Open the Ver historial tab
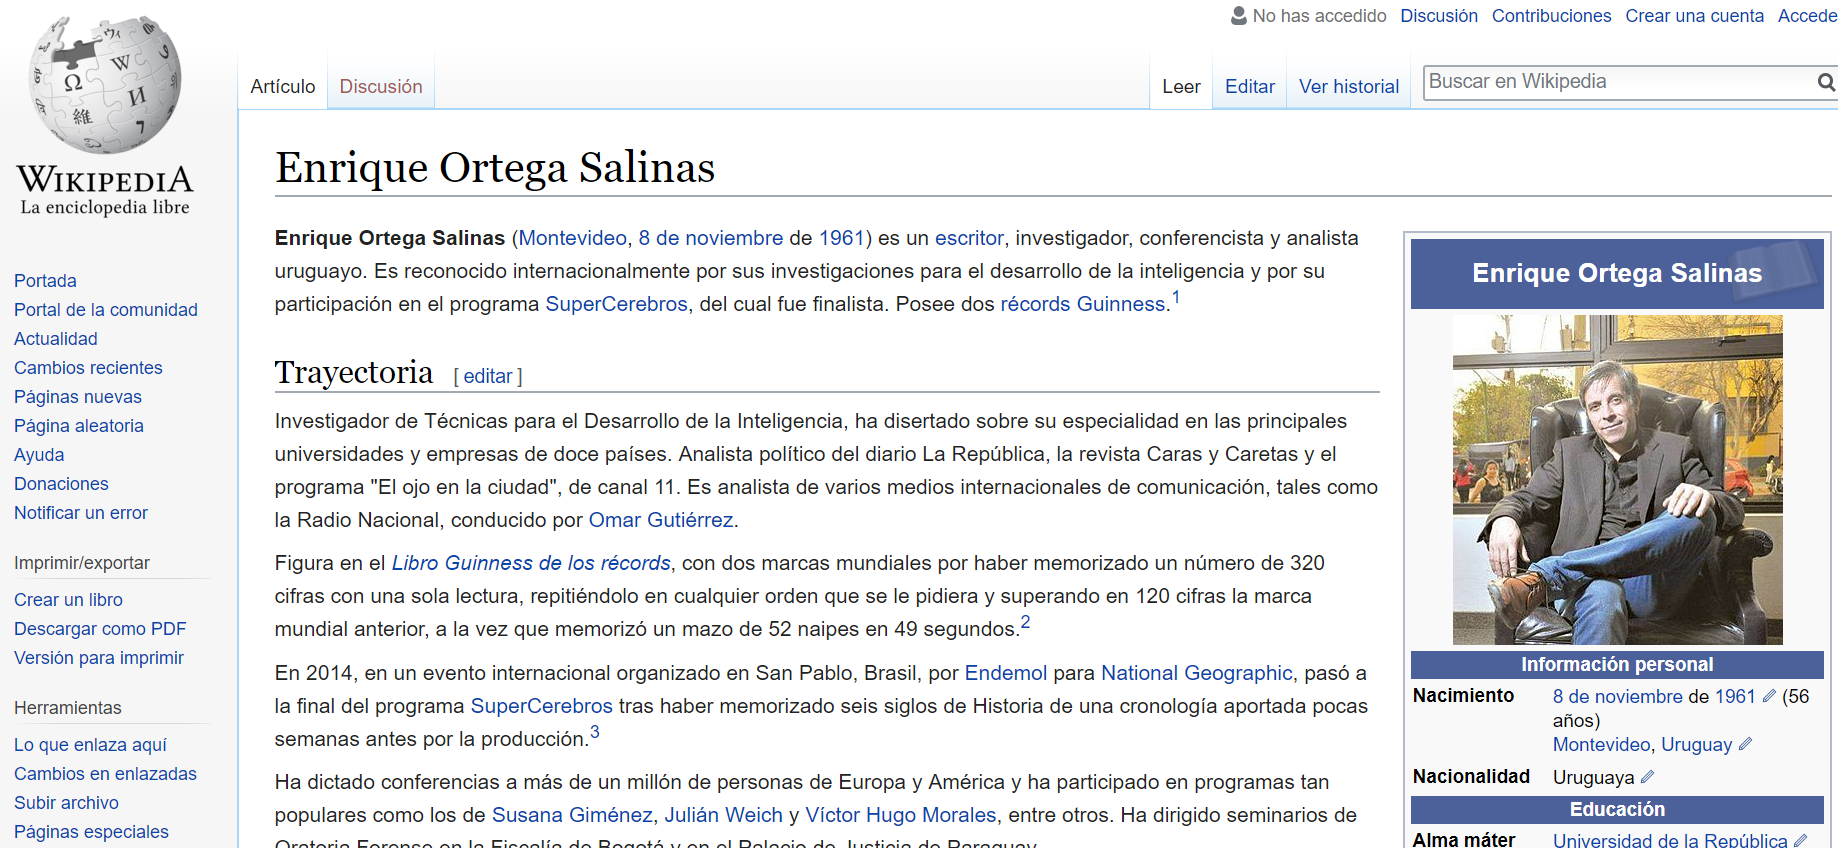This screenshot has height=848, width=1838. (1349, 87)
